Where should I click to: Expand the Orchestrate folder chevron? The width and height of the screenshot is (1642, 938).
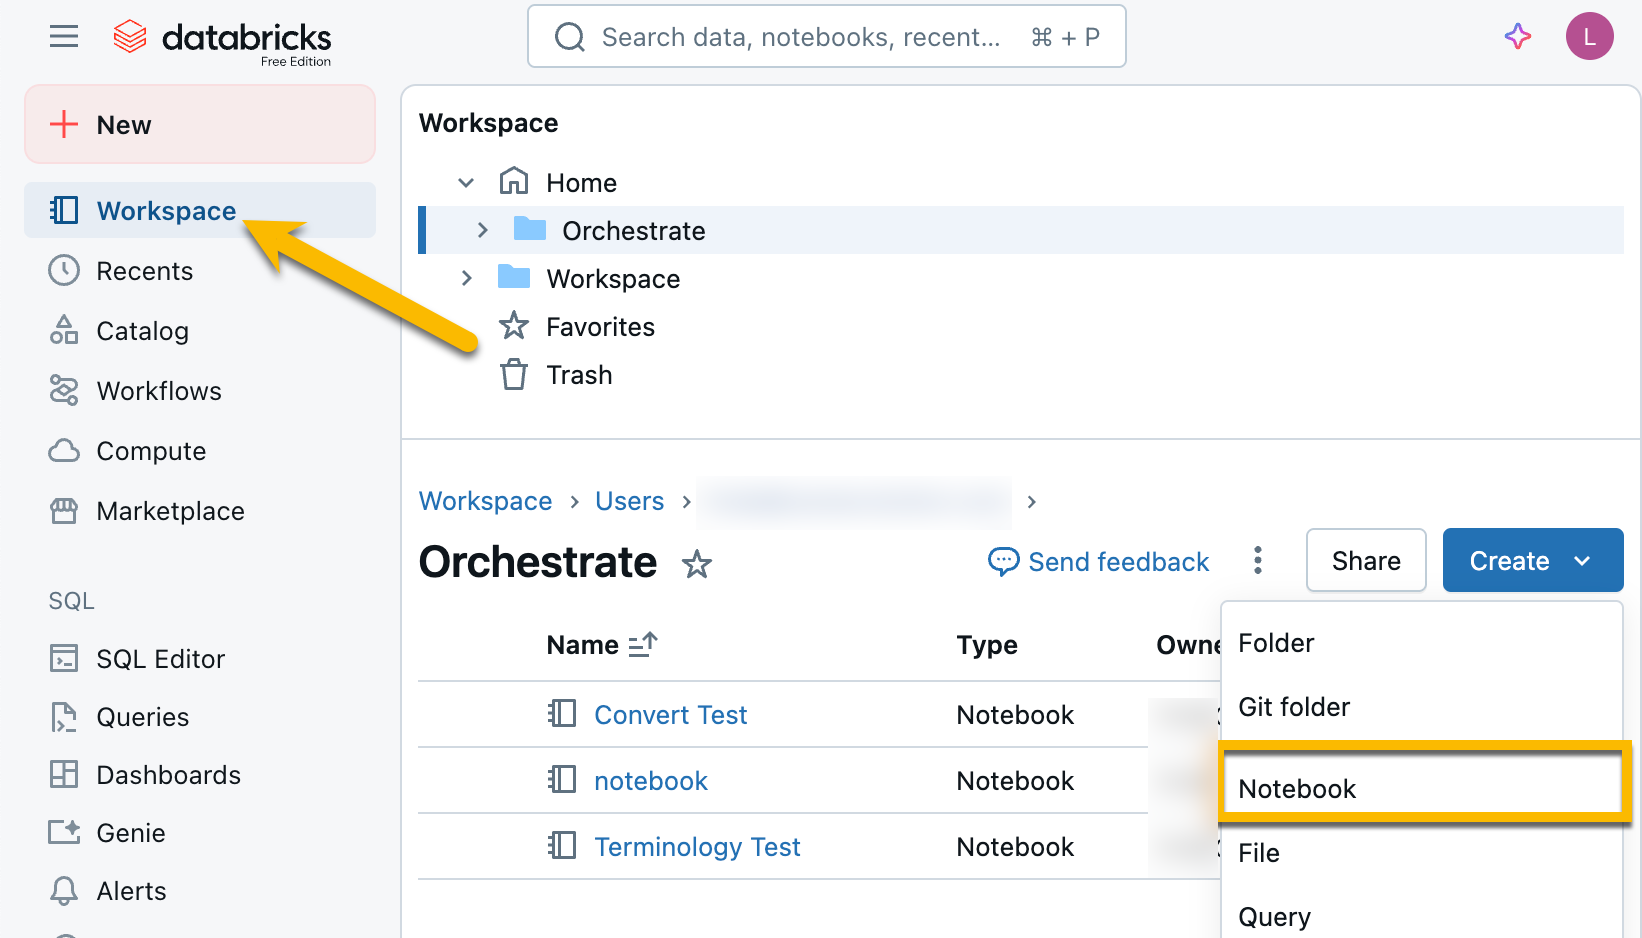click(x=483, y=230)
